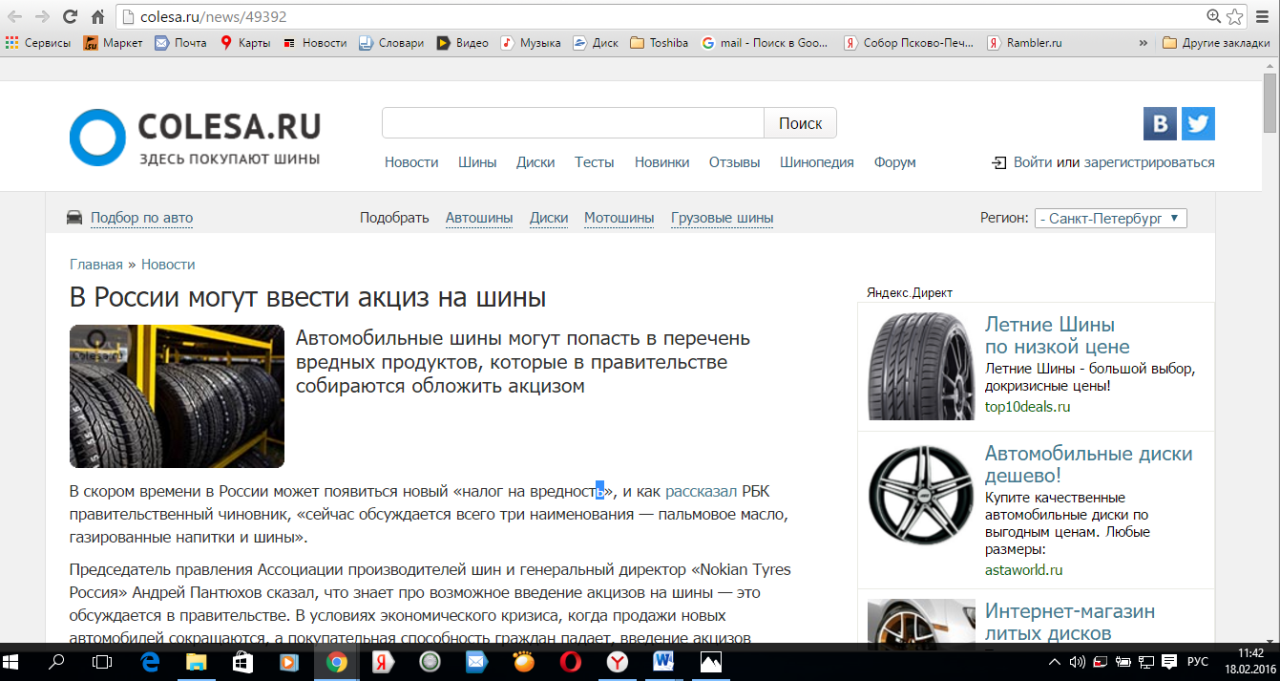
Task: Open the Маркет bookmark
Action: tap(113, 43)
